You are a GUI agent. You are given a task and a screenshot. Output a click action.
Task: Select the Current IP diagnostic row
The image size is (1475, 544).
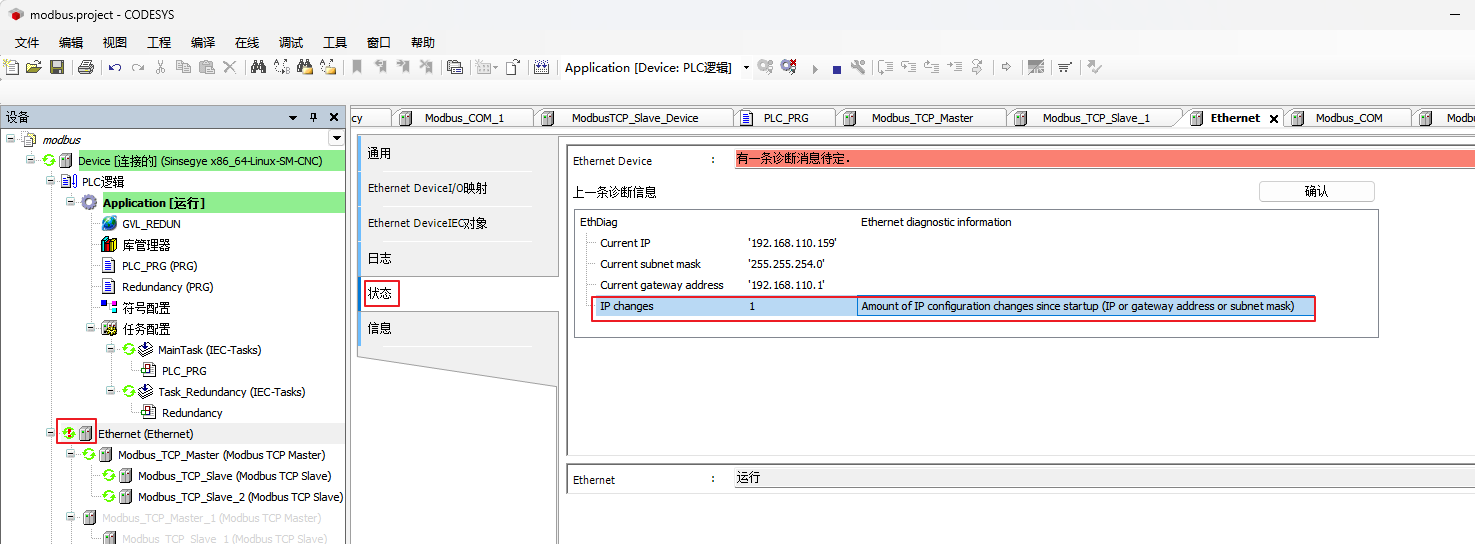(625, 243)
